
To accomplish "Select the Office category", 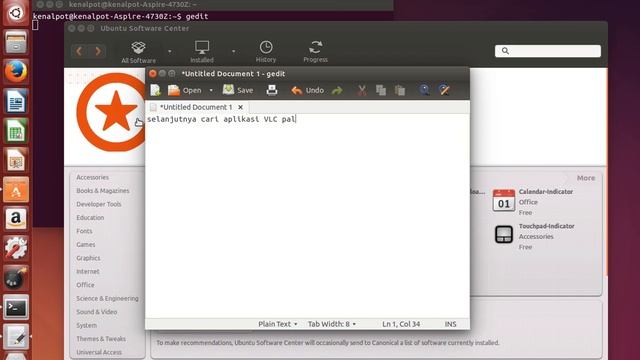I will [85, 285].
